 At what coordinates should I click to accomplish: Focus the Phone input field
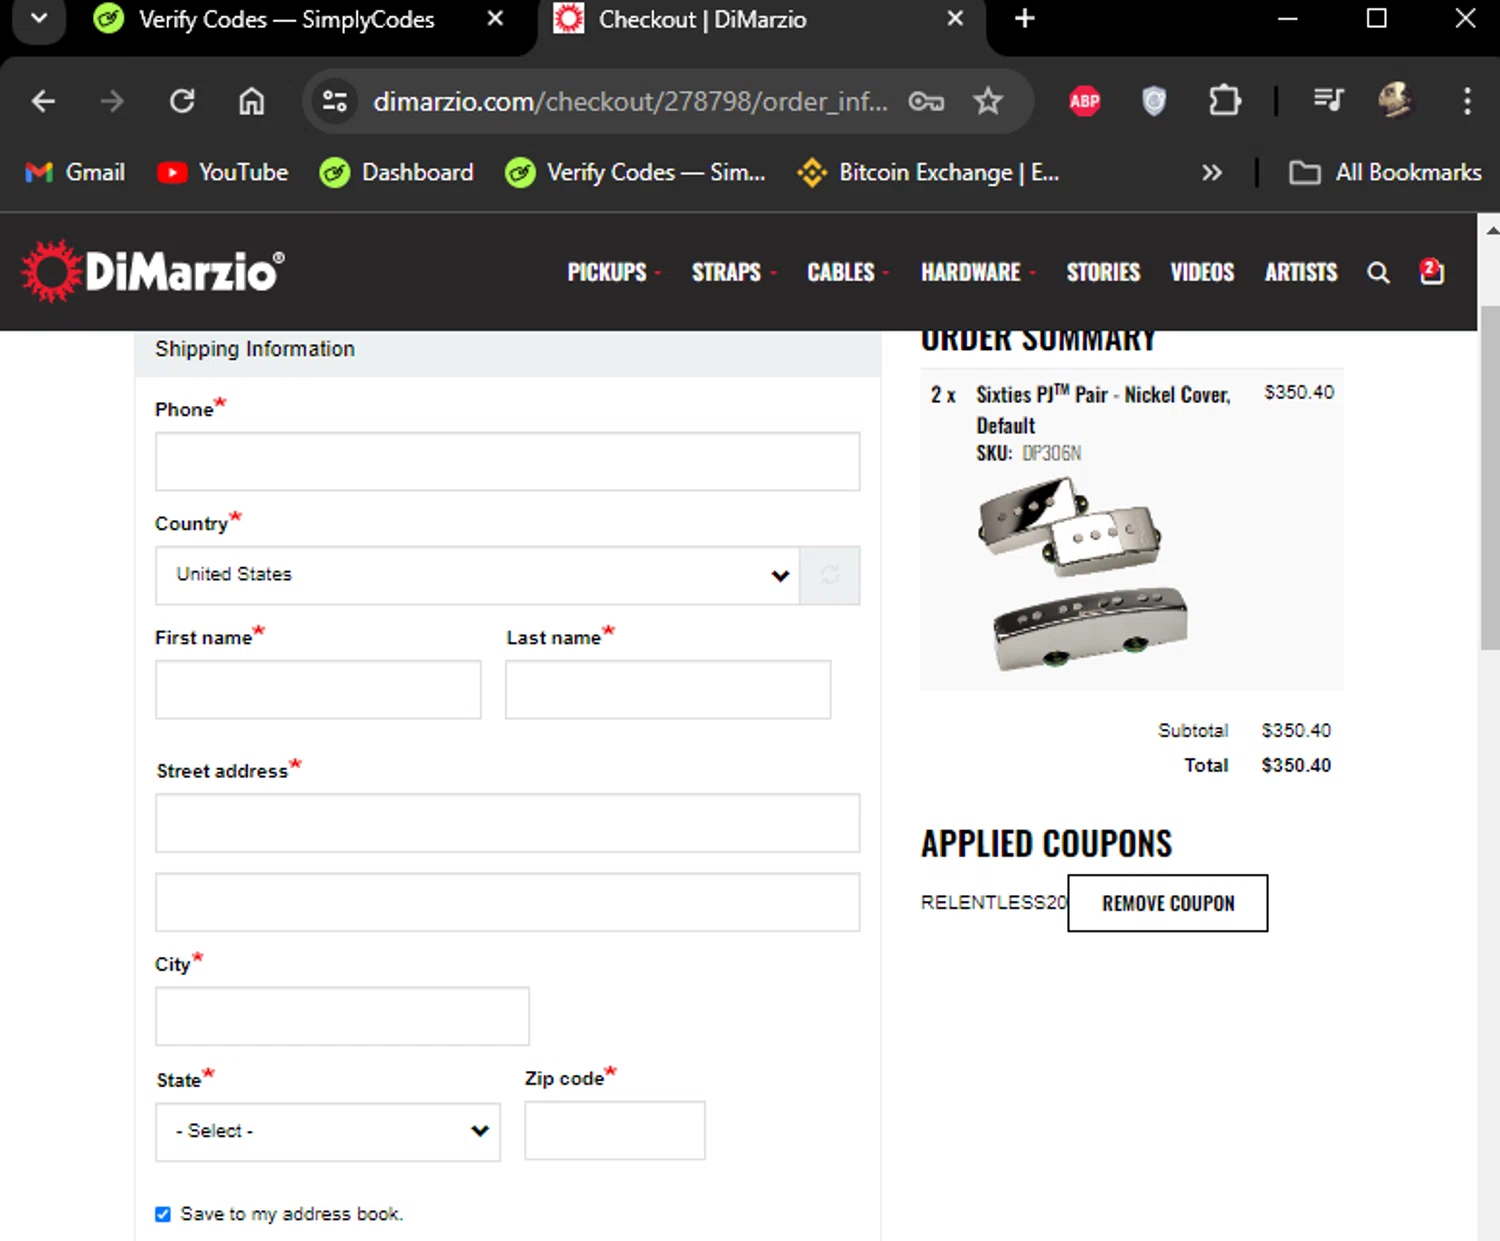point(507,461)
